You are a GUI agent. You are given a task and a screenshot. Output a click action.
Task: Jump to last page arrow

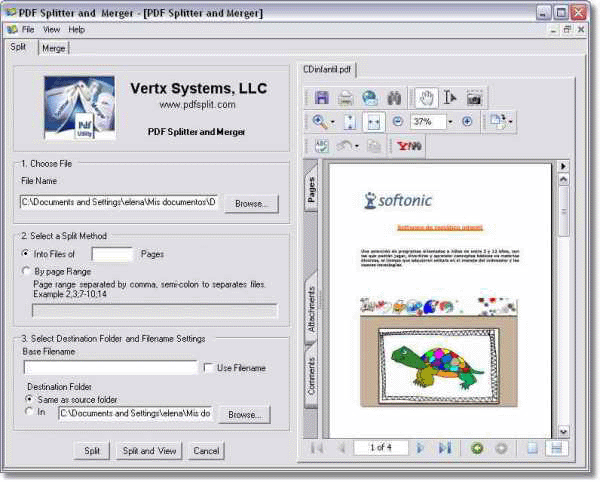pyautogui.click(x=445, y=448)
